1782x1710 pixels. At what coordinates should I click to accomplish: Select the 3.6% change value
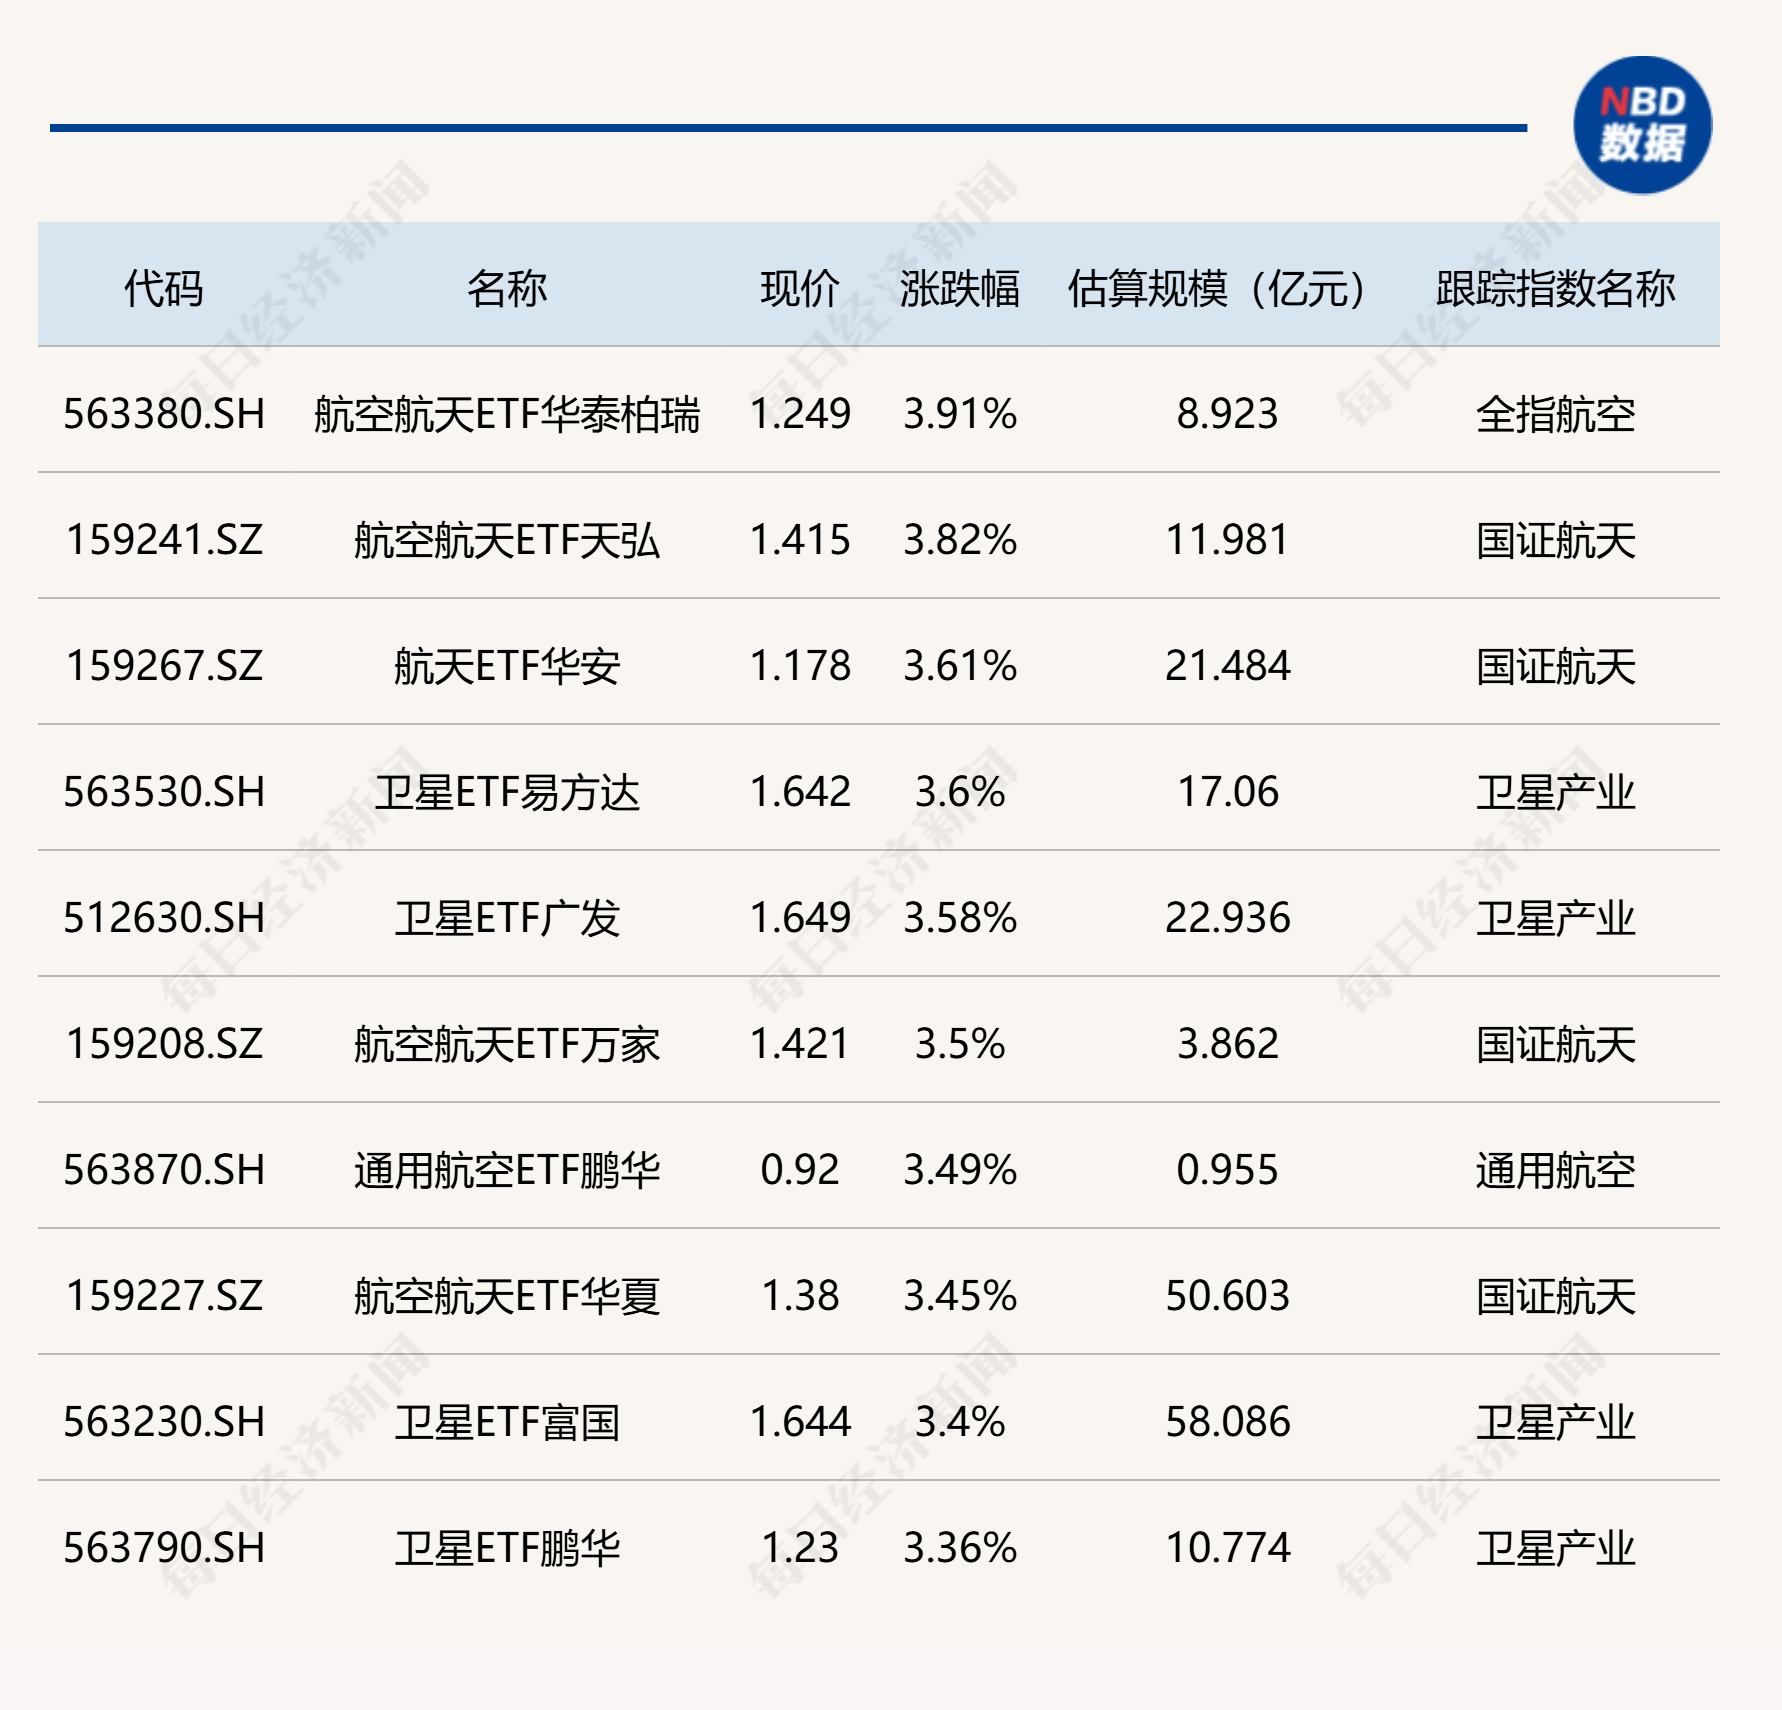coord(960,792)
